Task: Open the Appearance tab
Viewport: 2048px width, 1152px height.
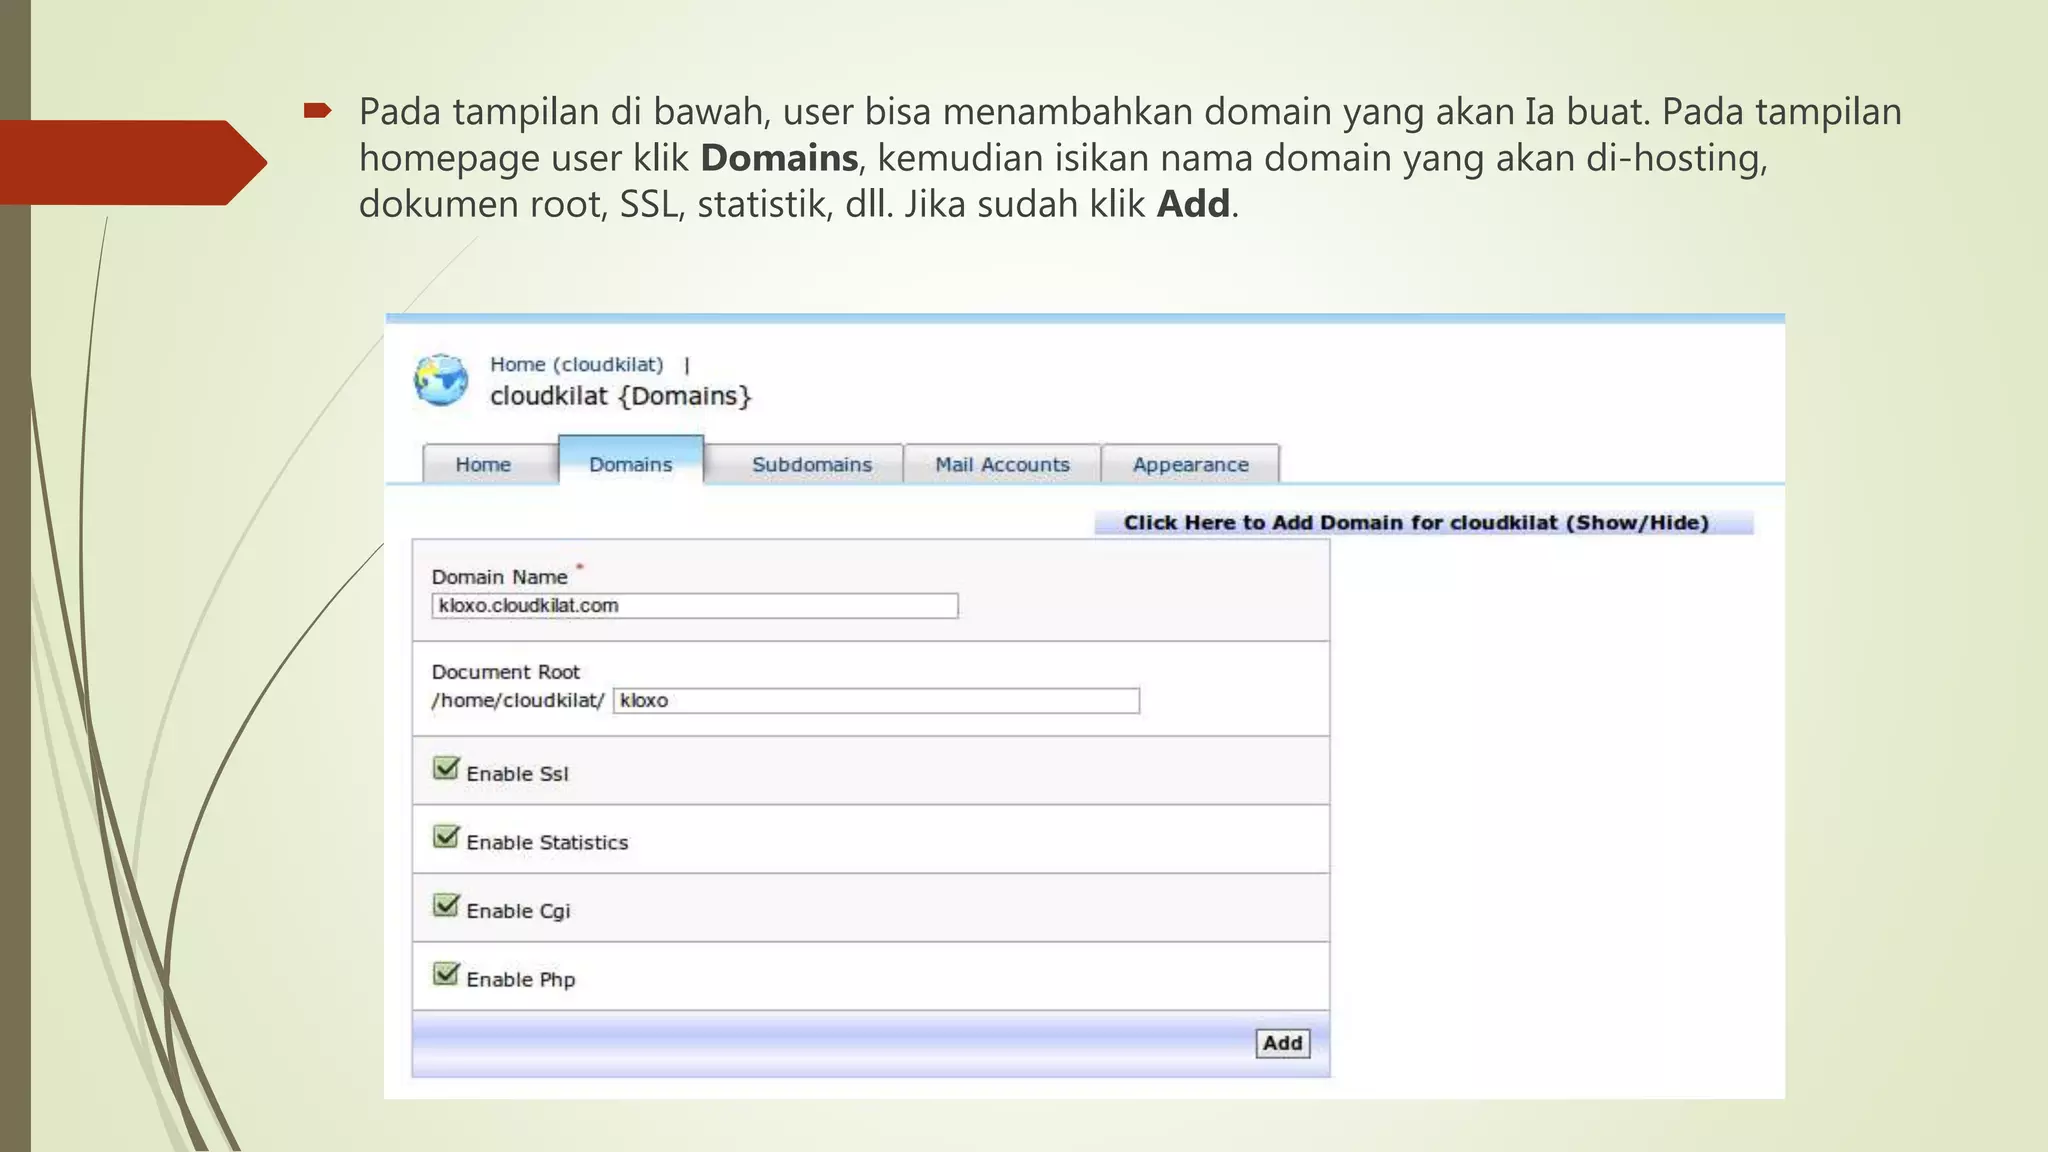Action: [x=1190, y=465]
